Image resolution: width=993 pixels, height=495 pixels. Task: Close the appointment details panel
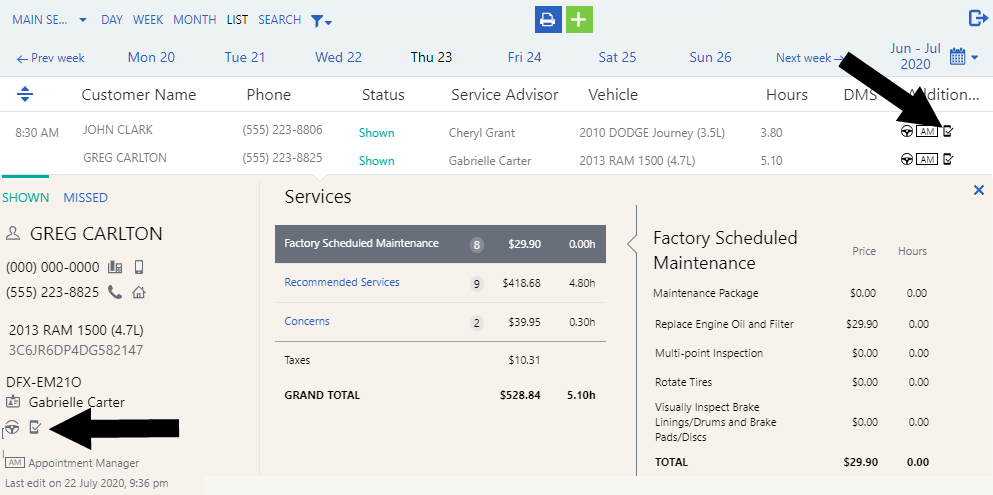[978, 190]
